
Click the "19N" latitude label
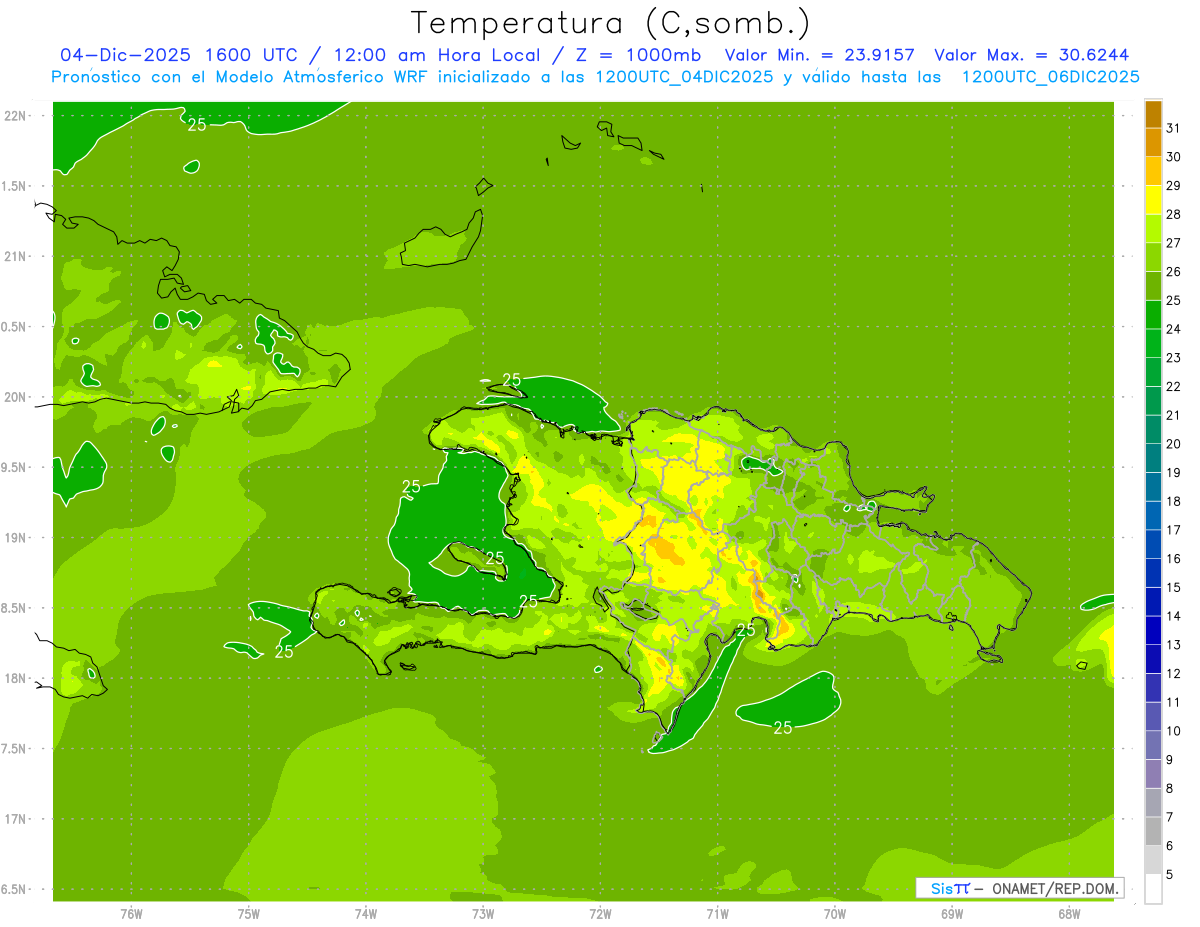[x=16, y=537]
